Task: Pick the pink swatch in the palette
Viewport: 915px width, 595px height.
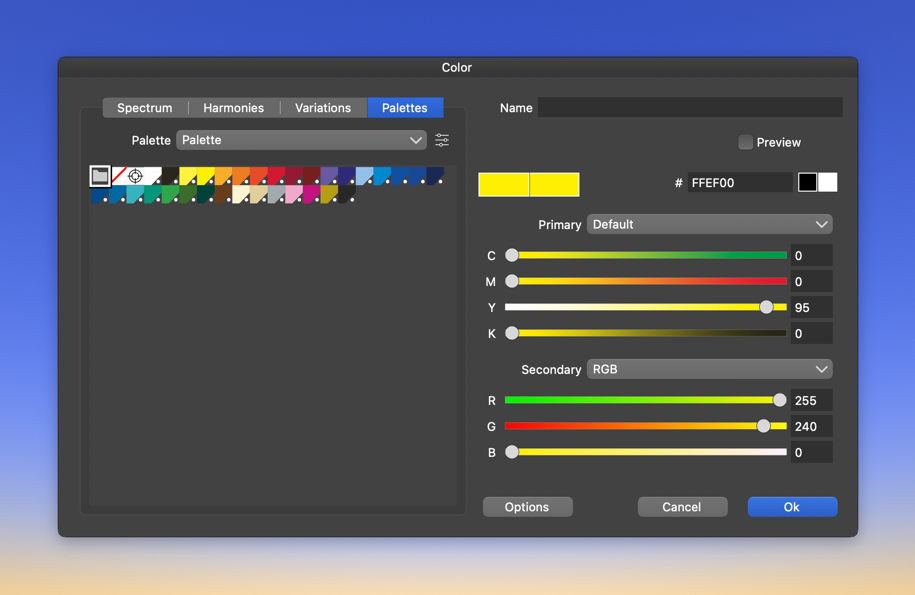Action: pos(293,194)
